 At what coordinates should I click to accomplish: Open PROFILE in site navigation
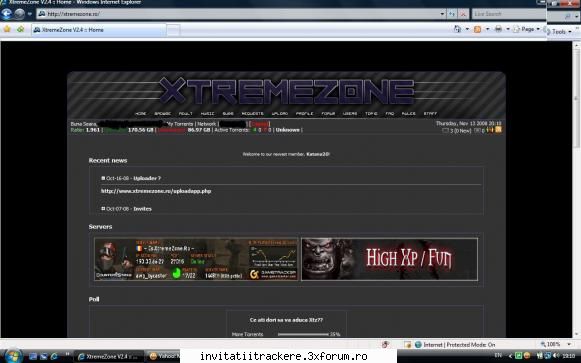pyautogui.click(x=305, y=113)
